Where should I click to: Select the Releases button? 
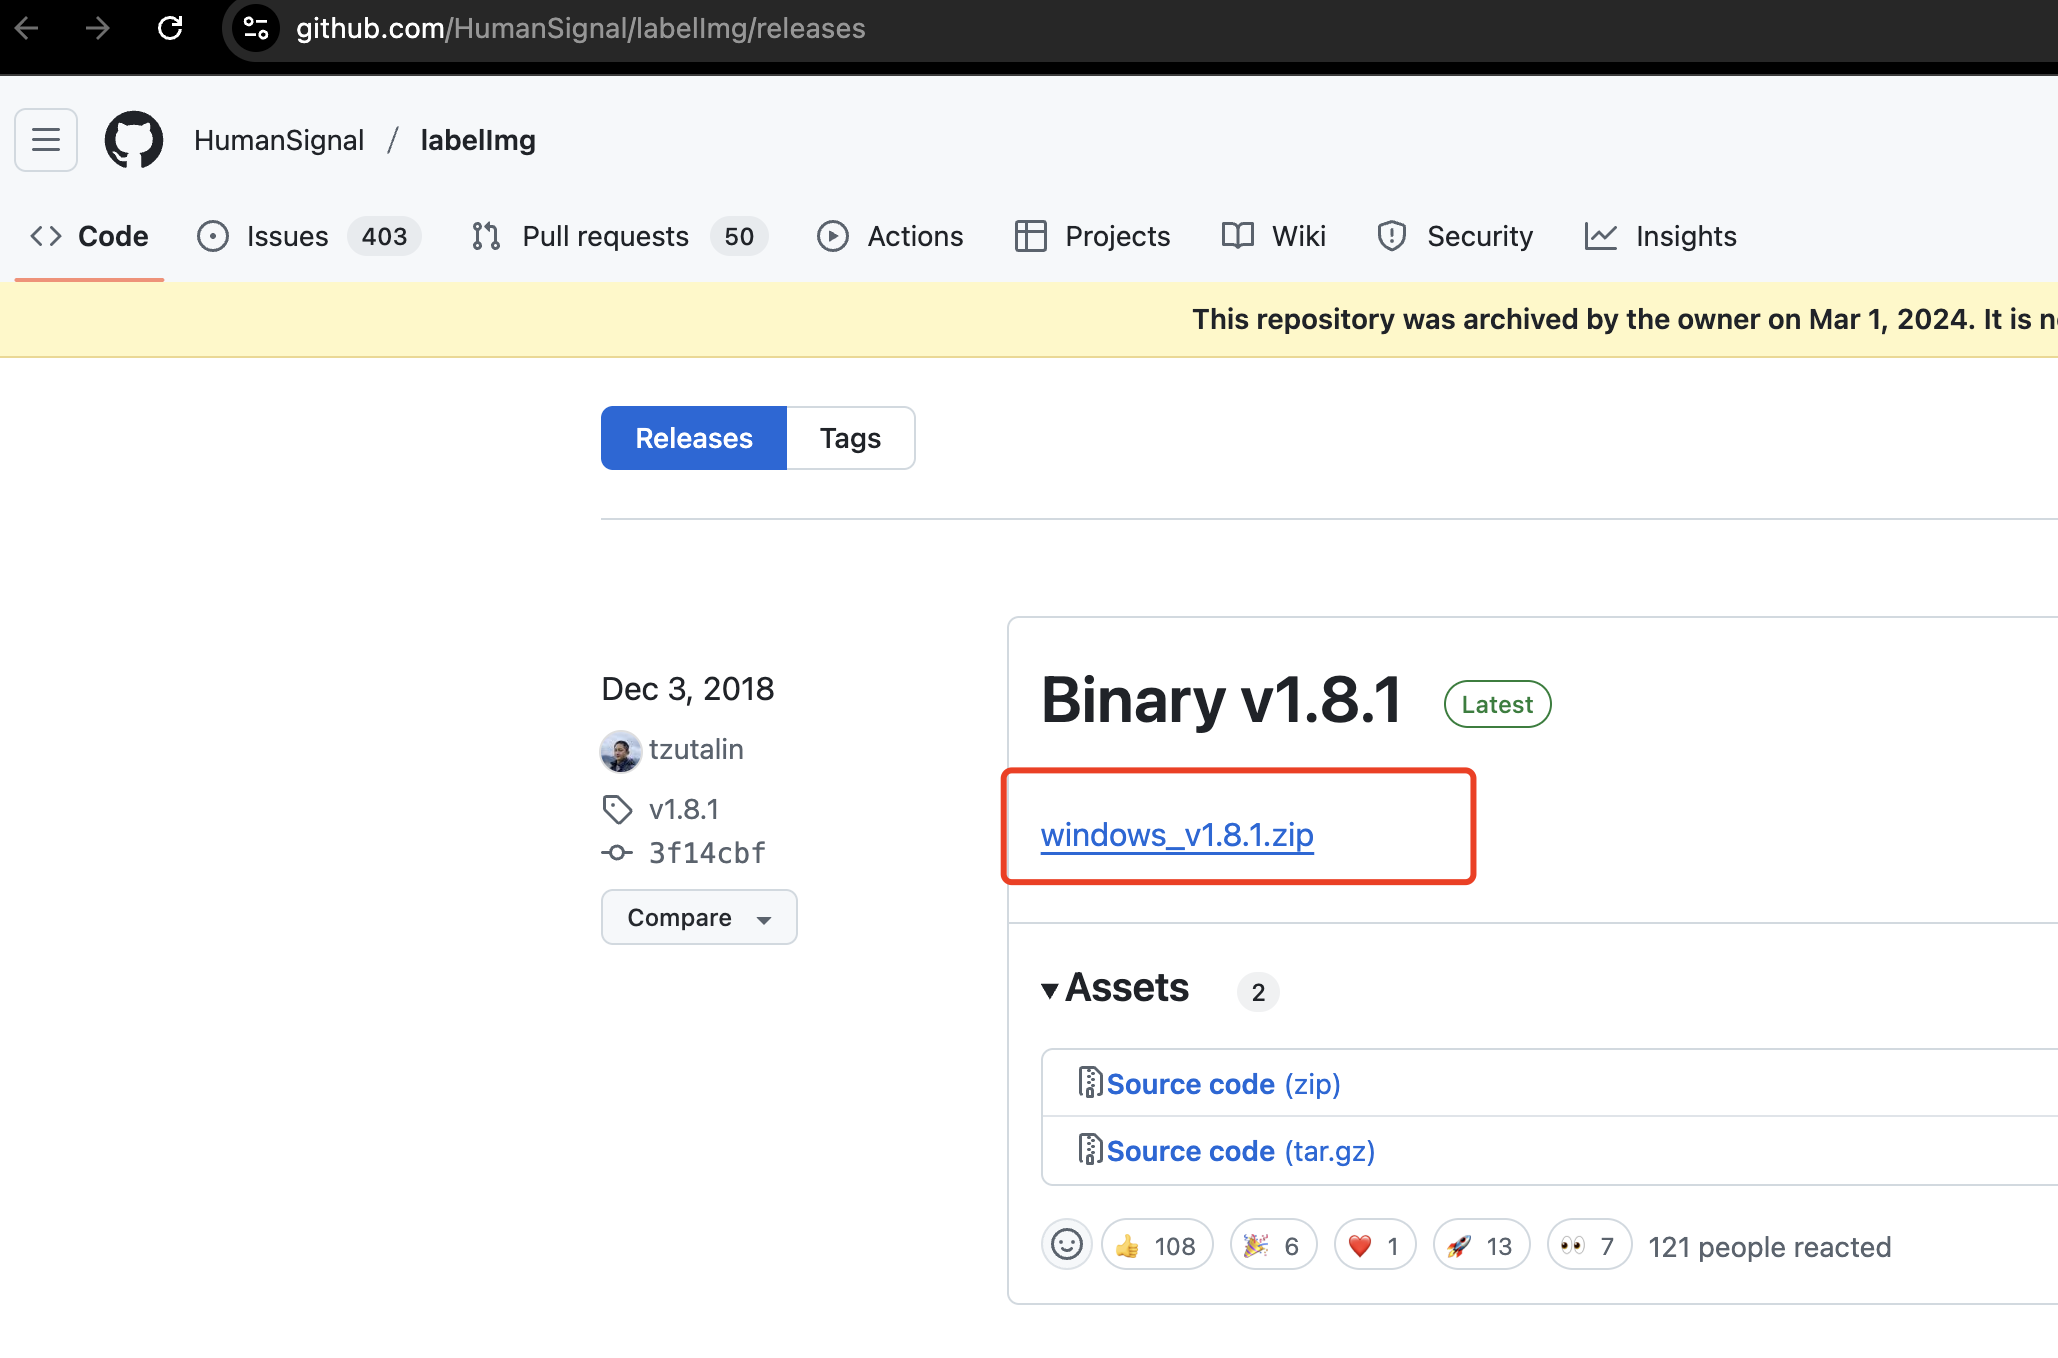point(694,438)
